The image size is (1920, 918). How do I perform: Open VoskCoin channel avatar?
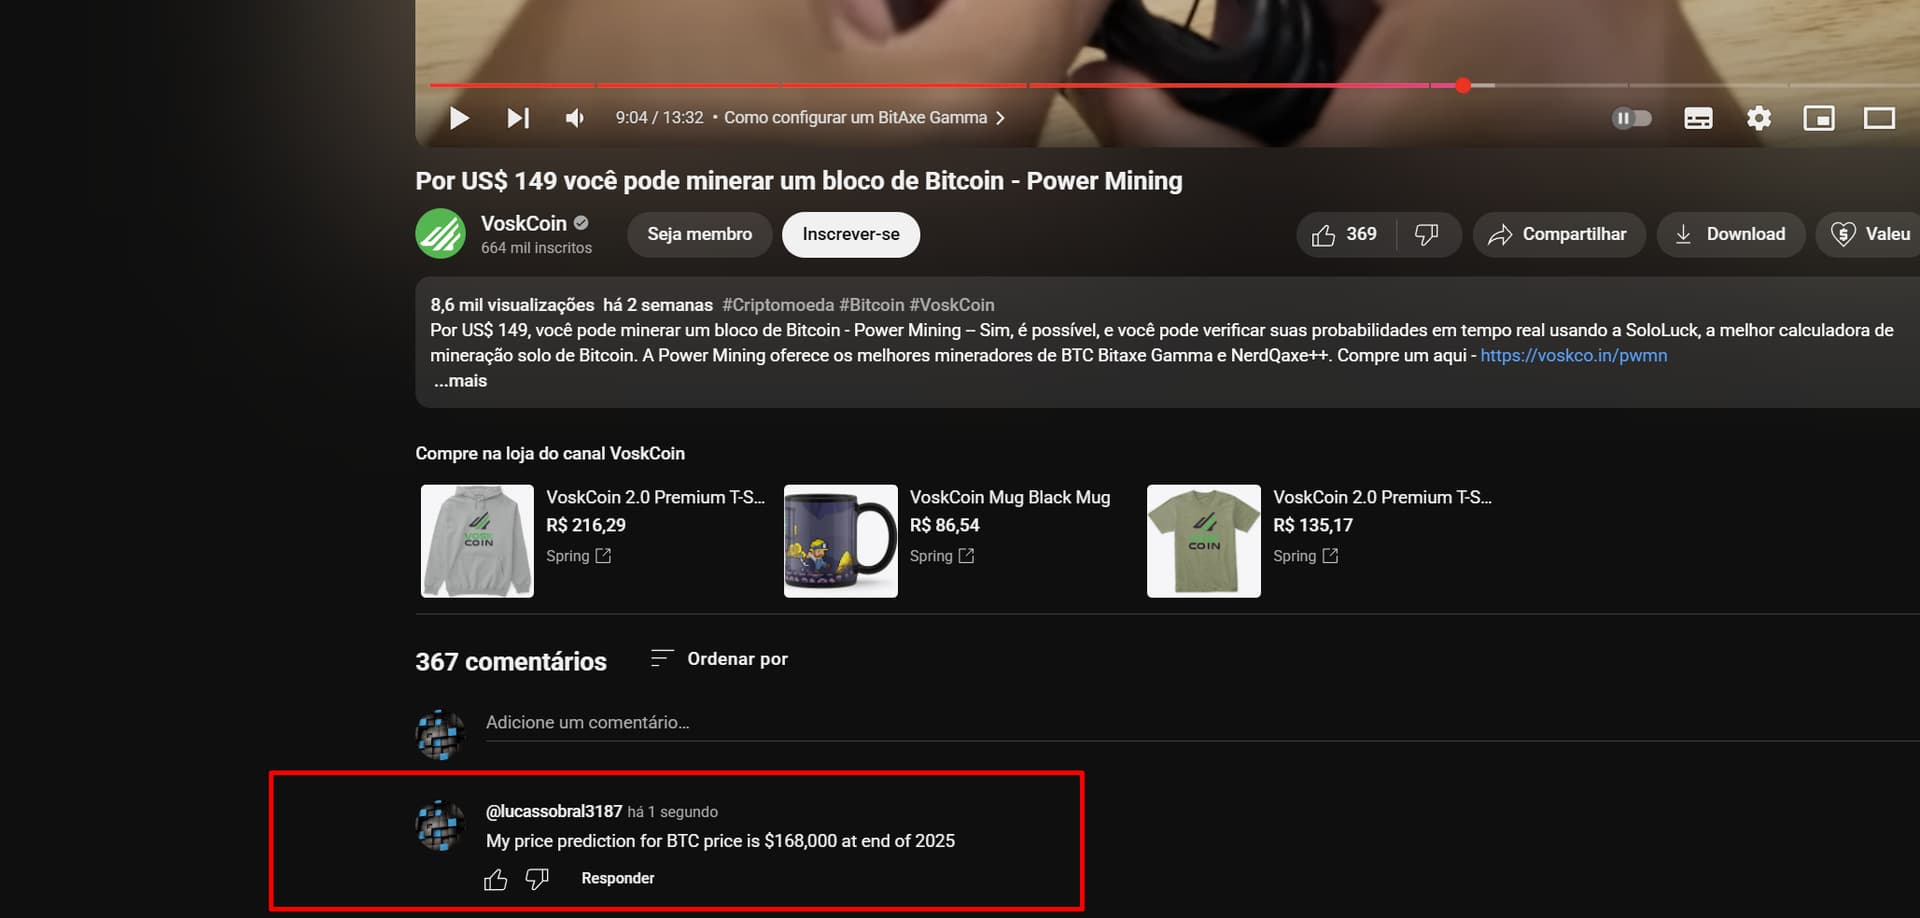point(440,233)
